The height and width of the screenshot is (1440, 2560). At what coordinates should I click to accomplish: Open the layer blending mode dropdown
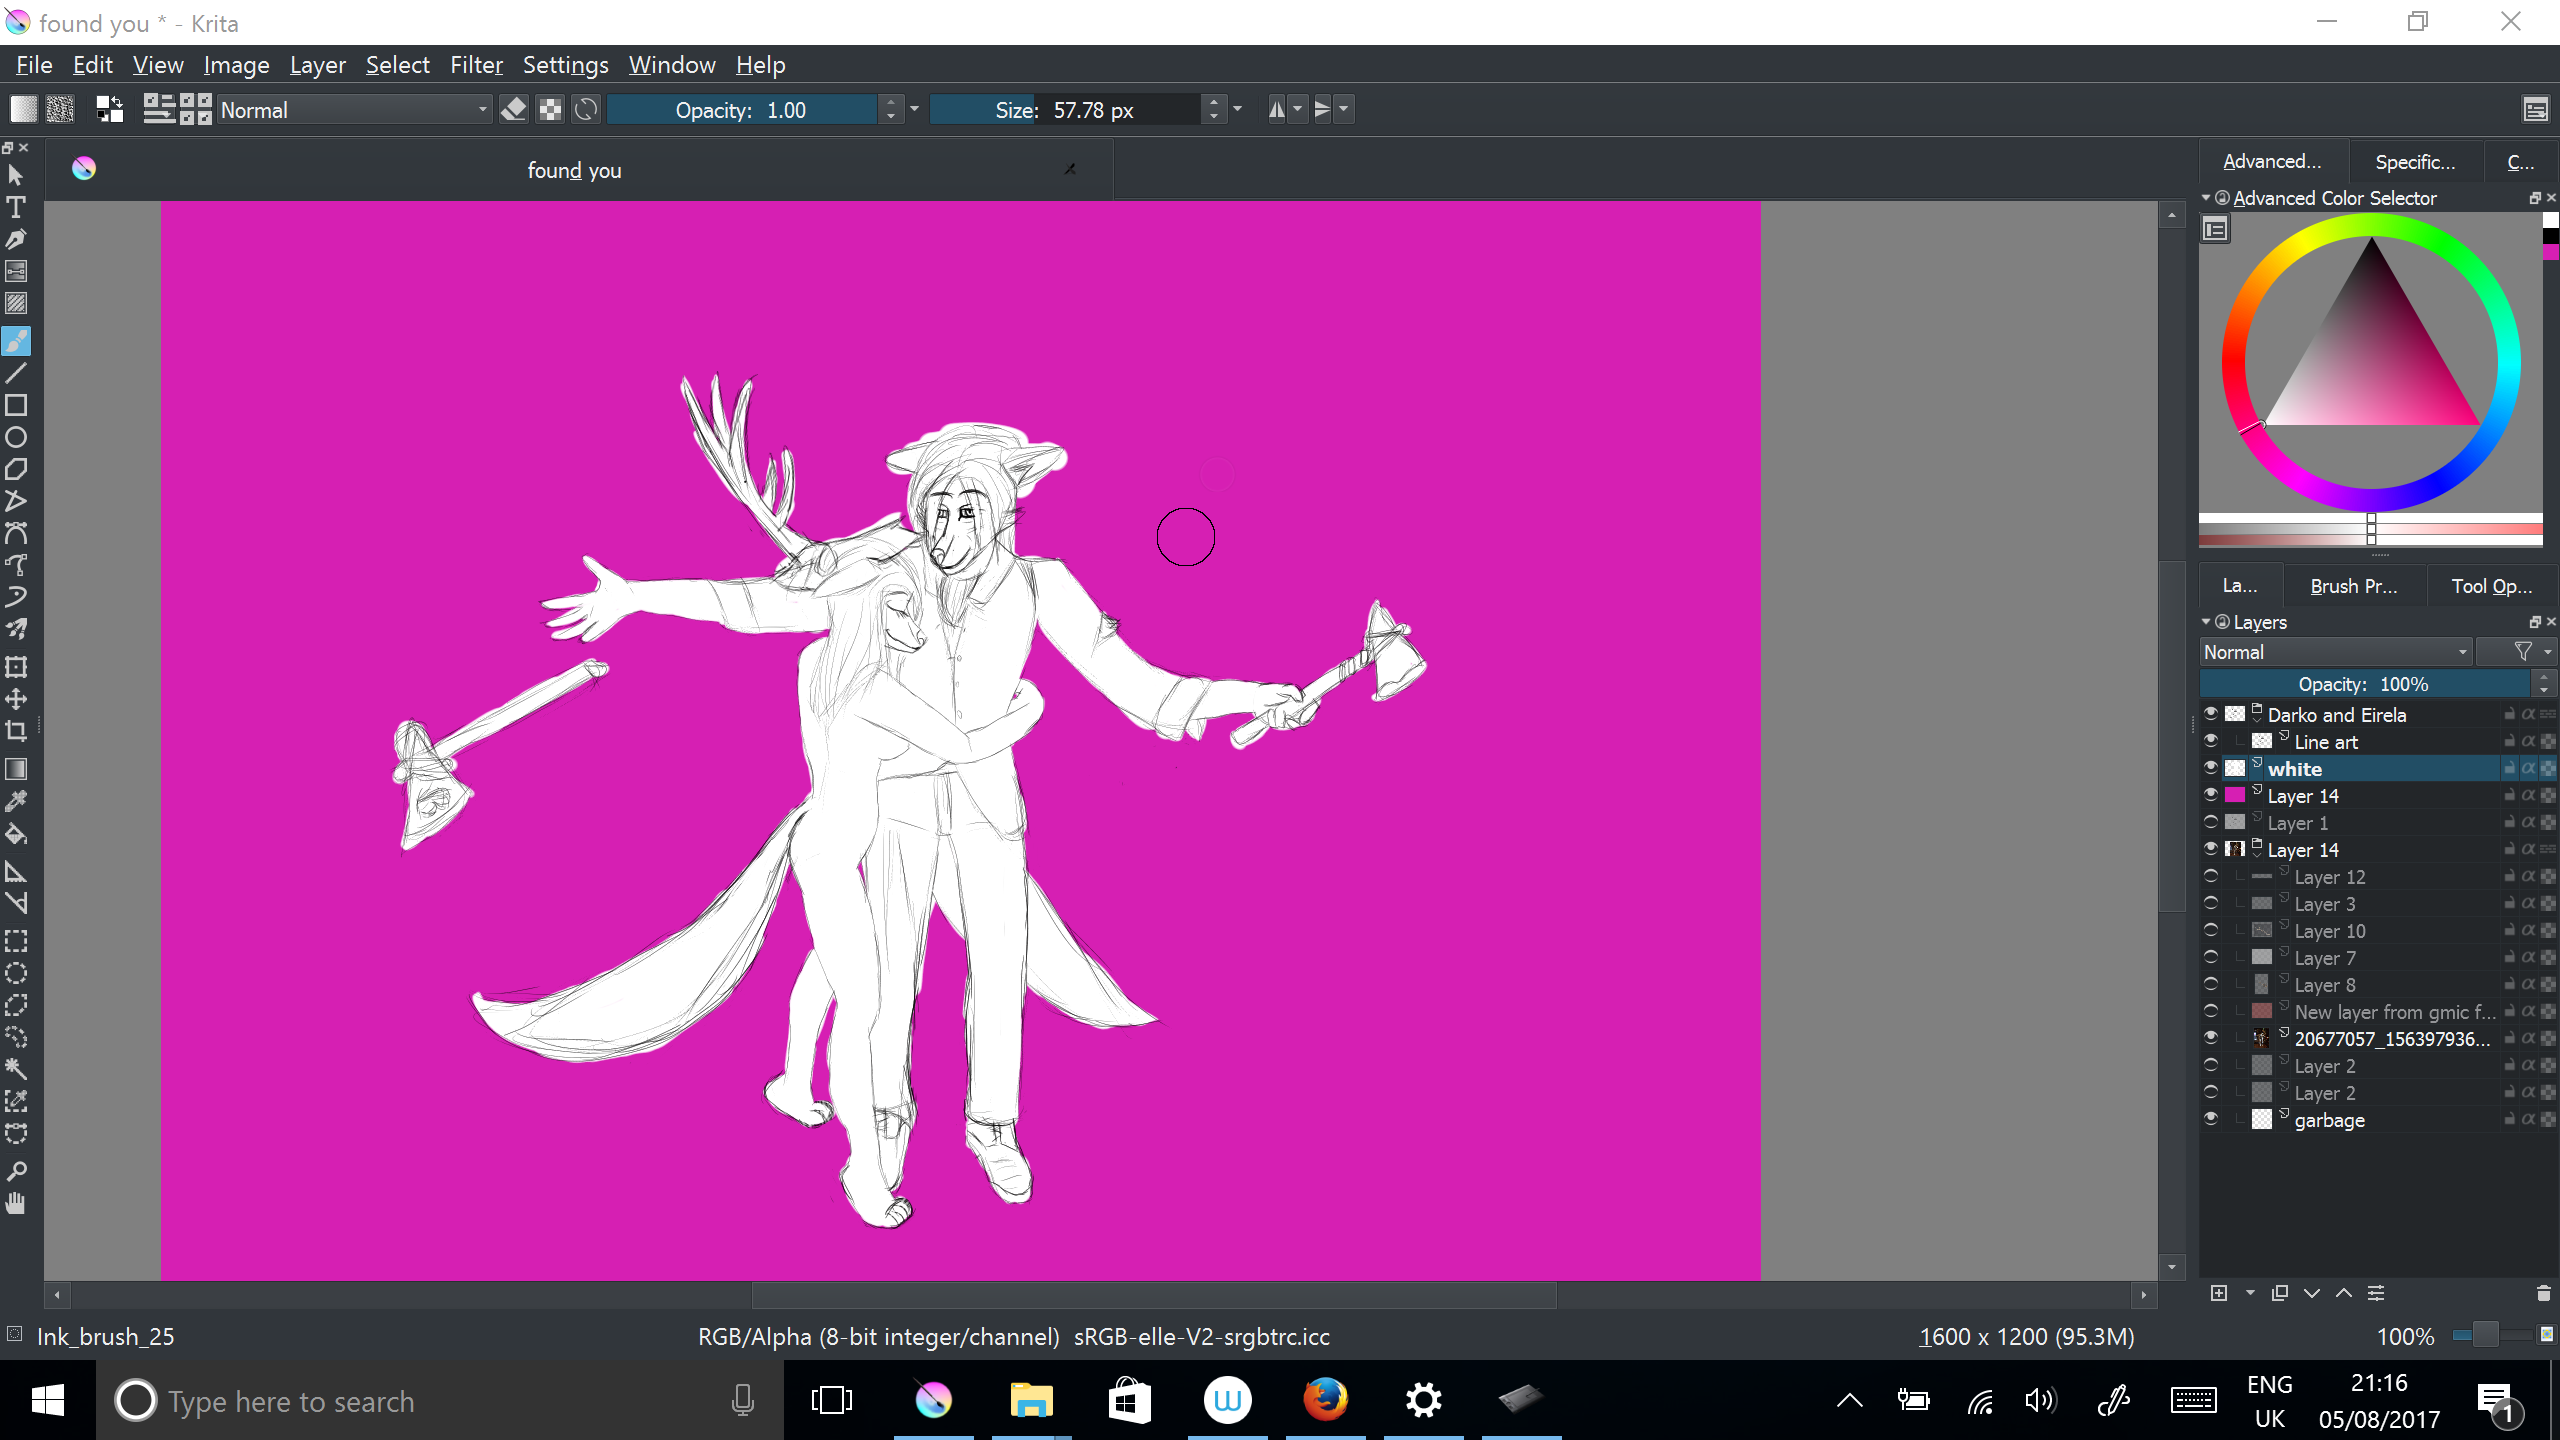pyautogui.click(x=2335, y=652)
